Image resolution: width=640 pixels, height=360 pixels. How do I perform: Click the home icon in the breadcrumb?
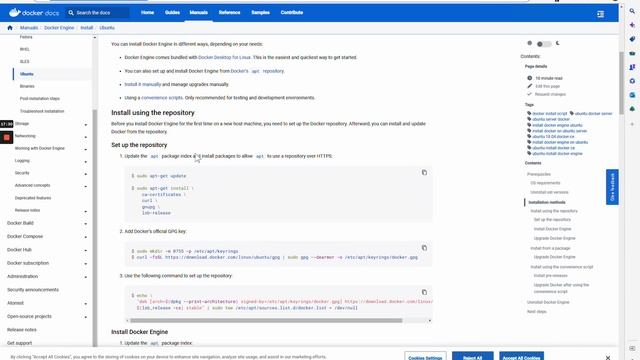pos(10,28)
